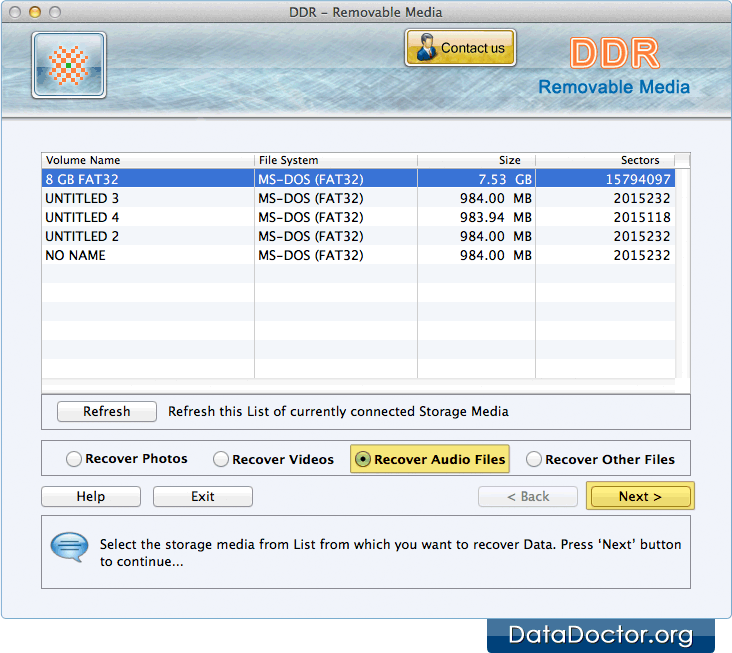Image resolution: width=732 pixels, height=653 pixels.
Task: Click the DataDoctor.org banner
Action: click(x=601, y=635)
